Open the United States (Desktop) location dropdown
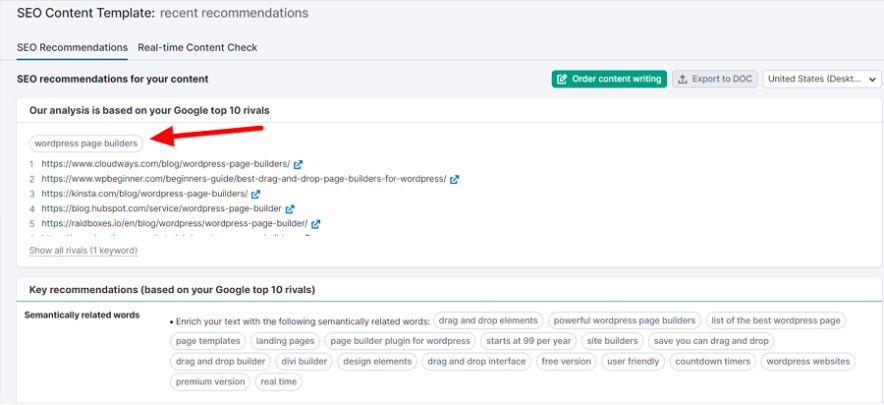884x405 pixels. coord(821,79)
